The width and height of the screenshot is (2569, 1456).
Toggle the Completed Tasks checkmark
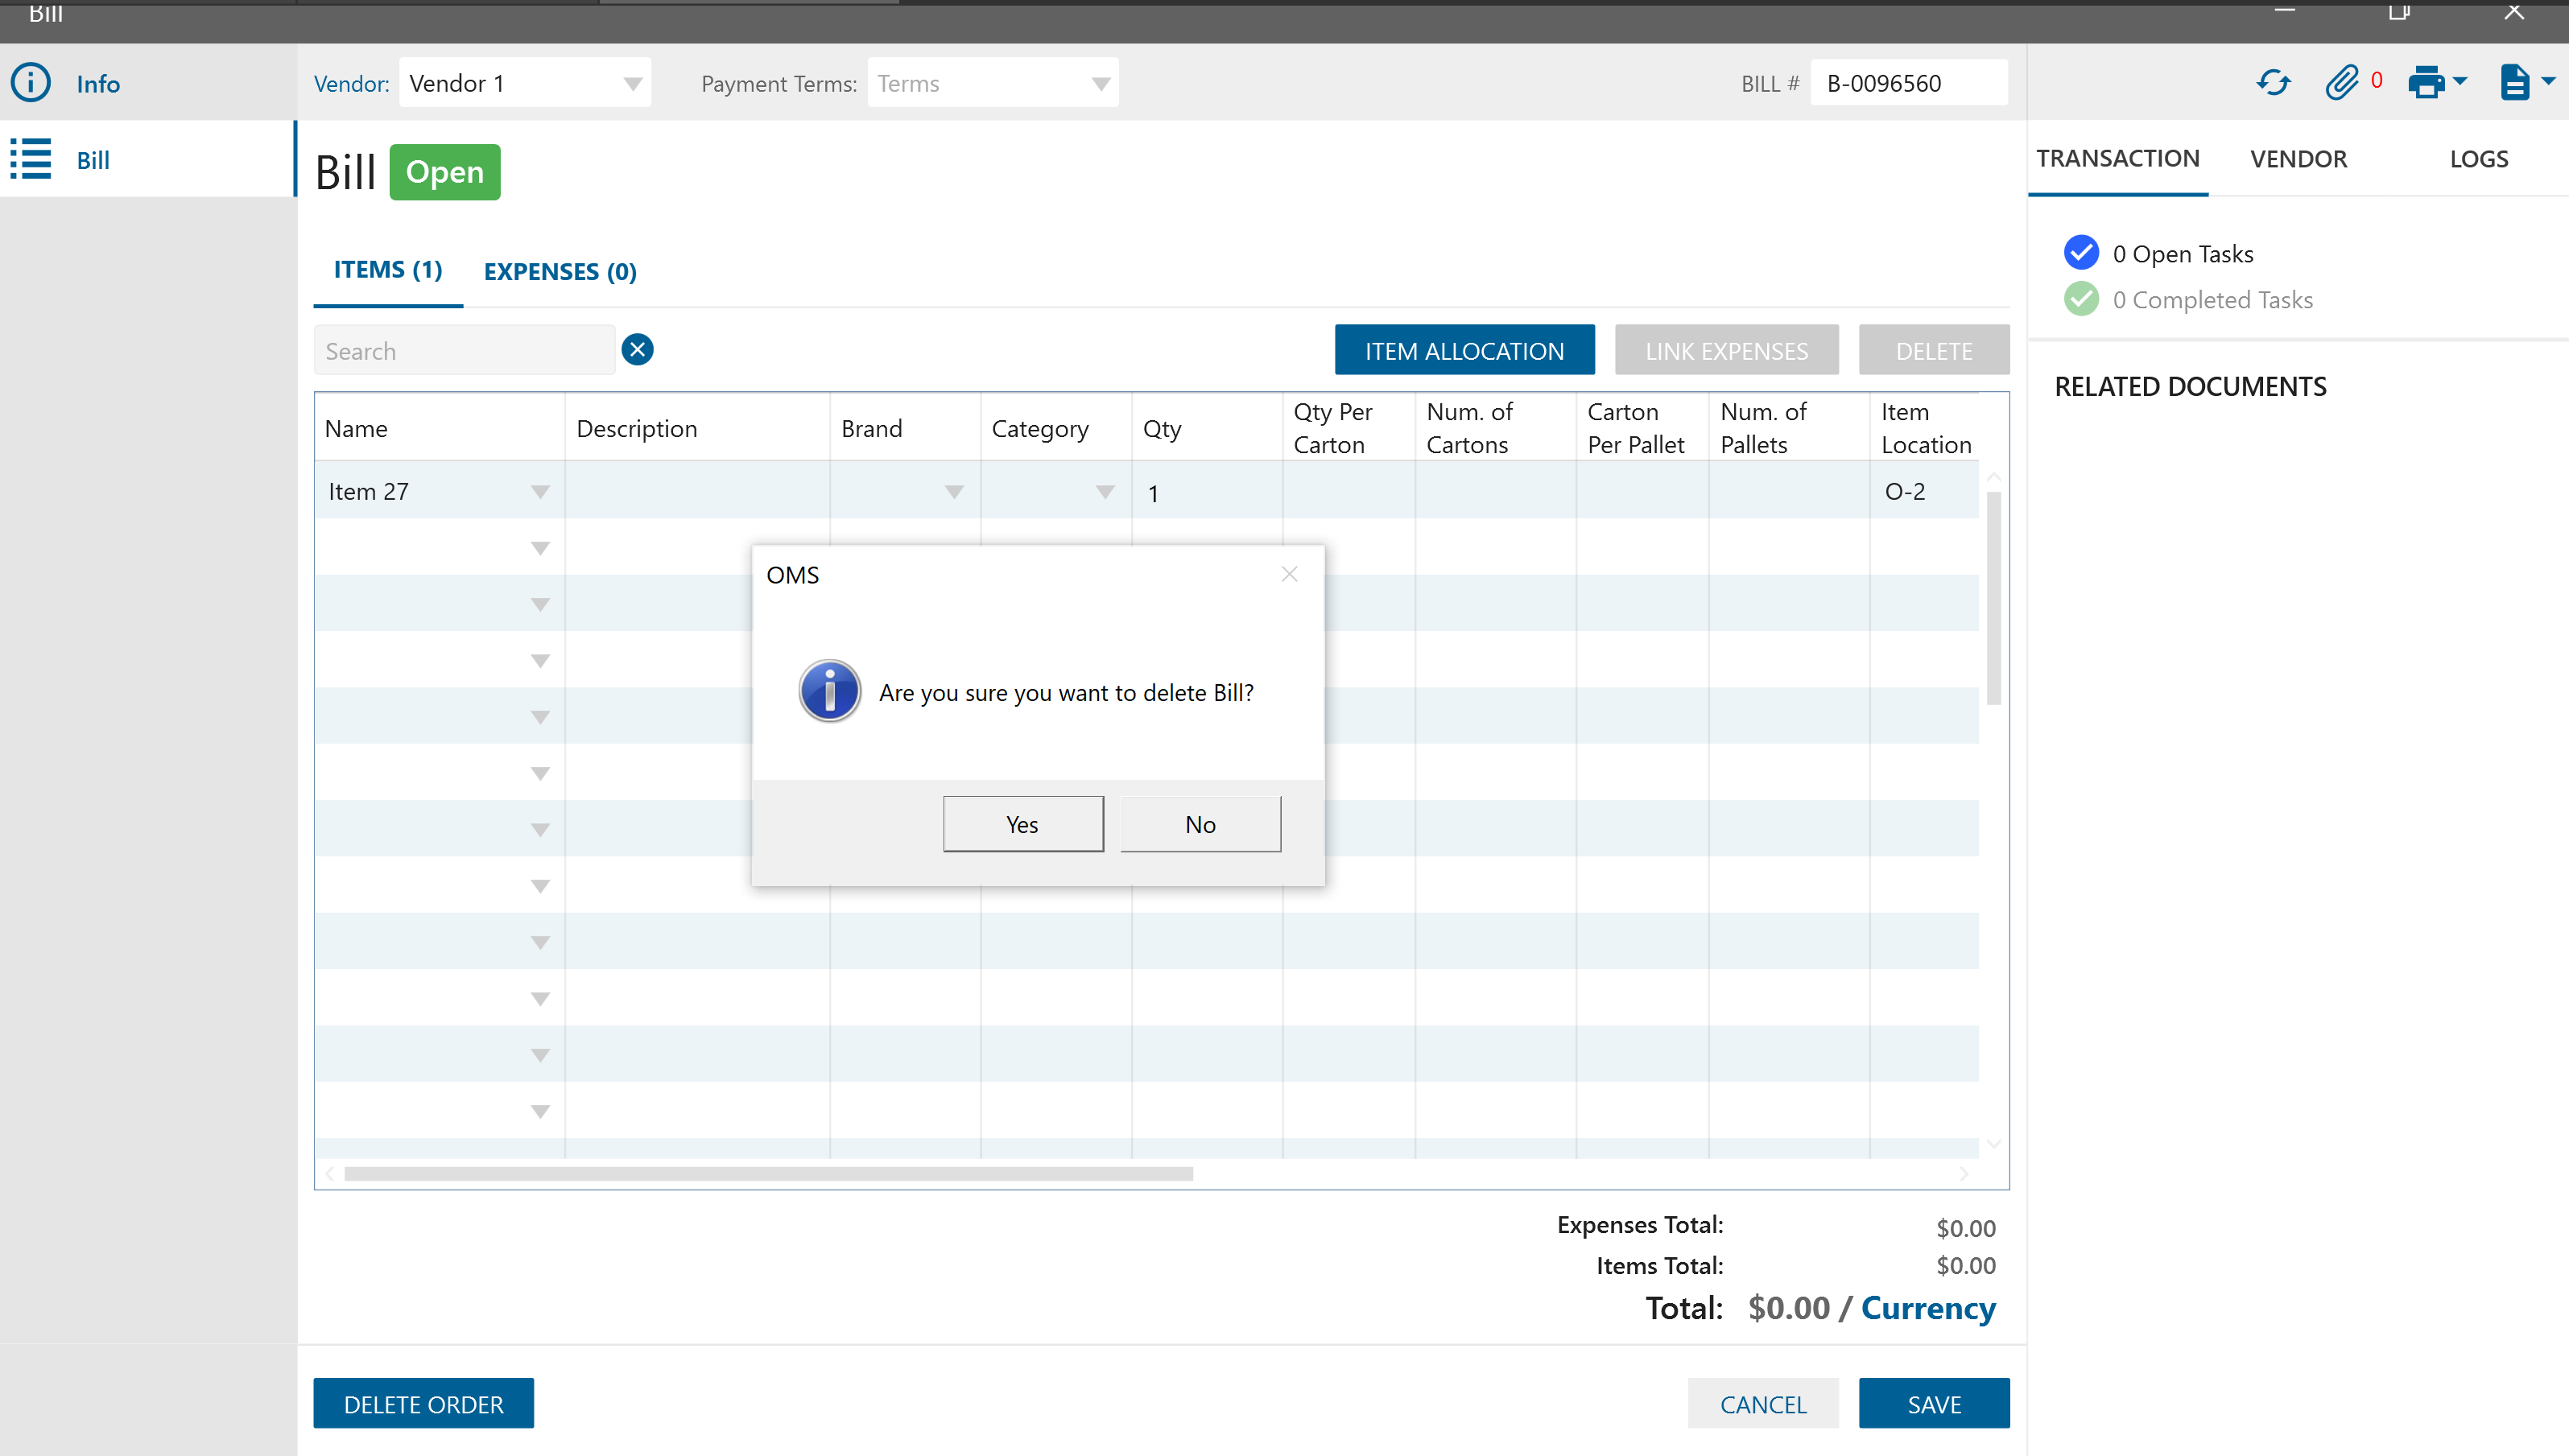click(x=2081, y=299)
